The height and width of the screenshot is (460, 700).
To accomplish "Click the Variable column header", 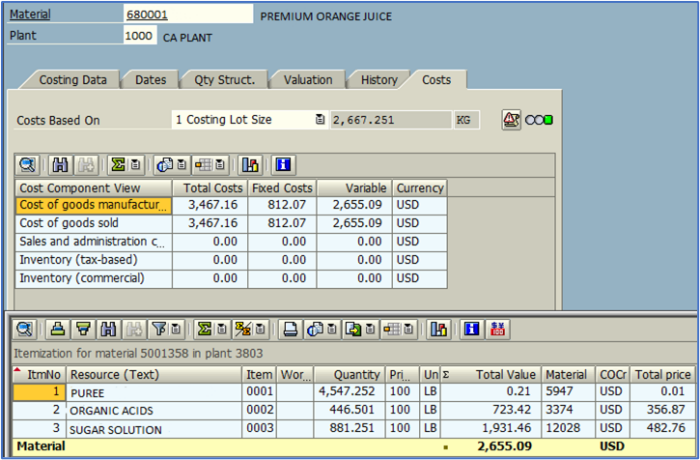I will [x=354, y=188].
